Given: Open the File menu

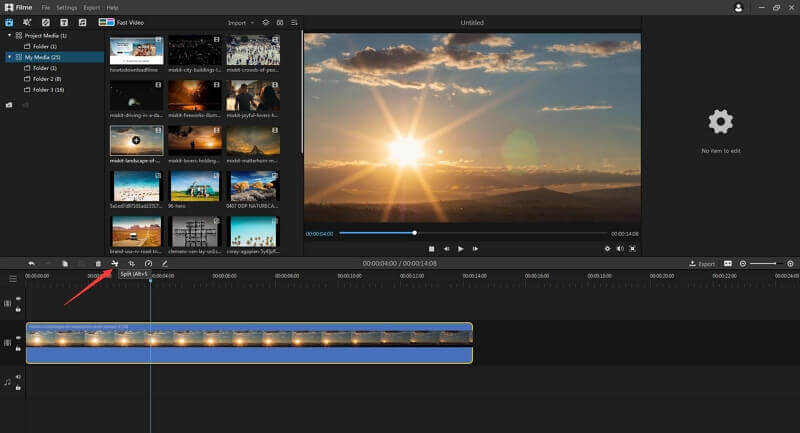Looking at the screenshot, I should pos(46,8).
